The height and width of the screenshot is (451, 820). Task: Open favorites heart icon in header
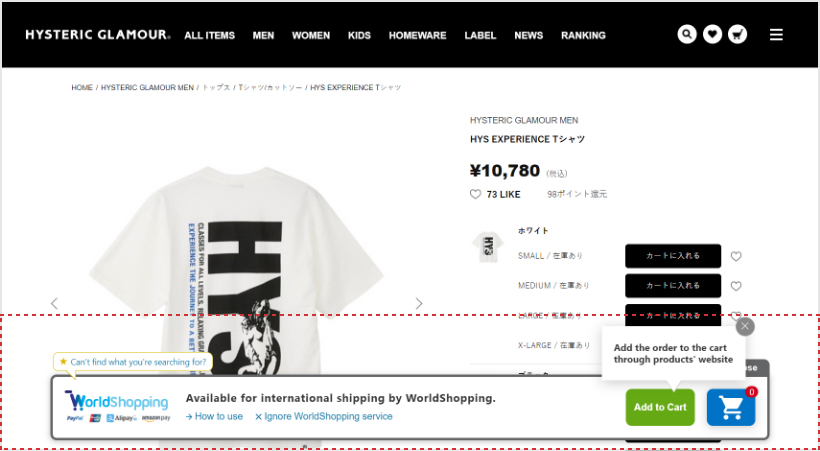coord(712,35)
